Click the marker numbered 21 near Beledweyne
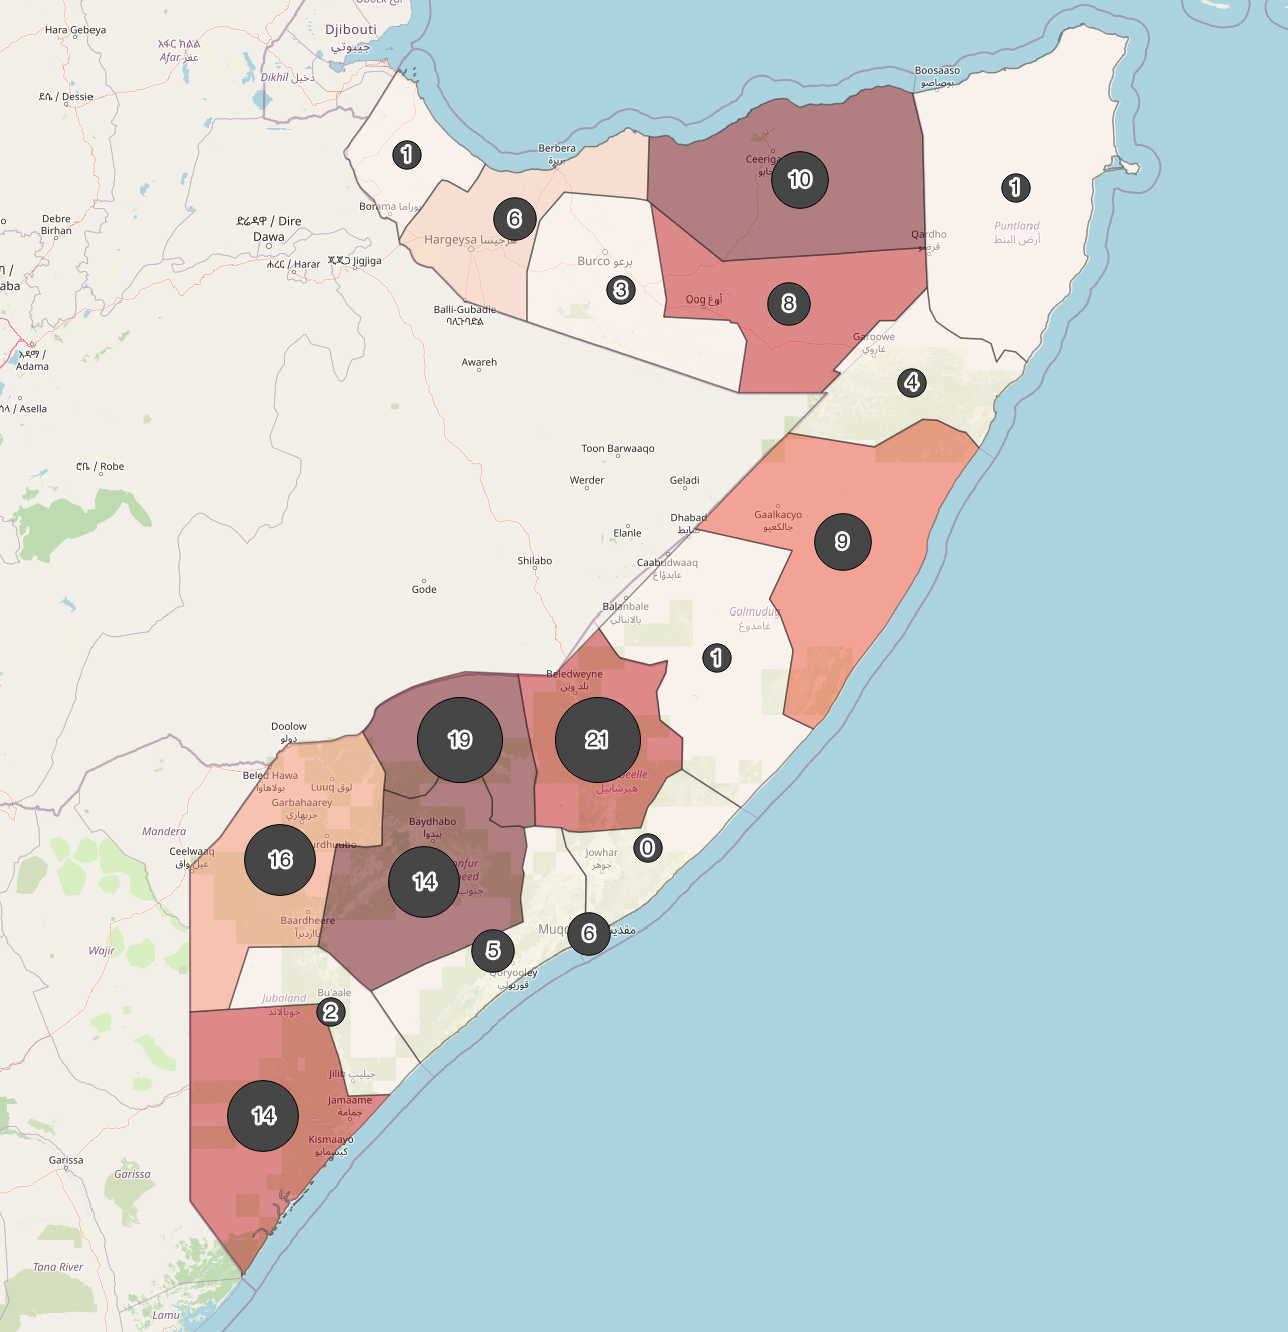The width and height of the screenshot is (1288, 1332). pos(597,740)
